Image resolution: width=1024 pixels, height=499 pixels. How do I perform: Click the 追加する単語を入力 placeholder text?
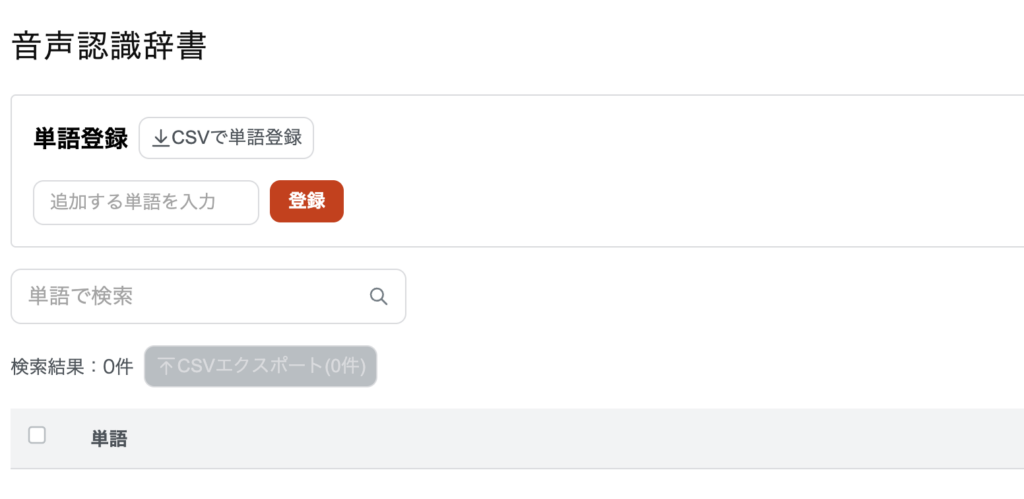pyautogui.click(x=132, y=202)
